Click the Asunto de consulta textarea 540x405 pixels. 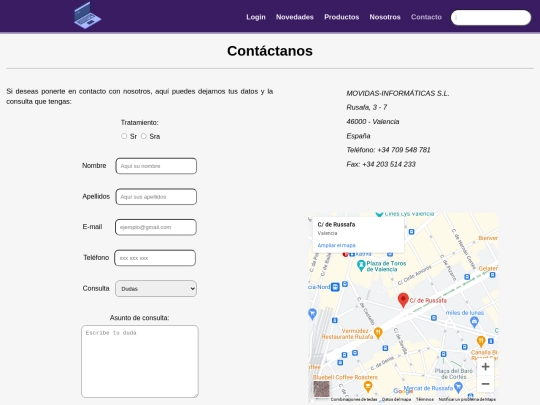click(x=140, y=361)
